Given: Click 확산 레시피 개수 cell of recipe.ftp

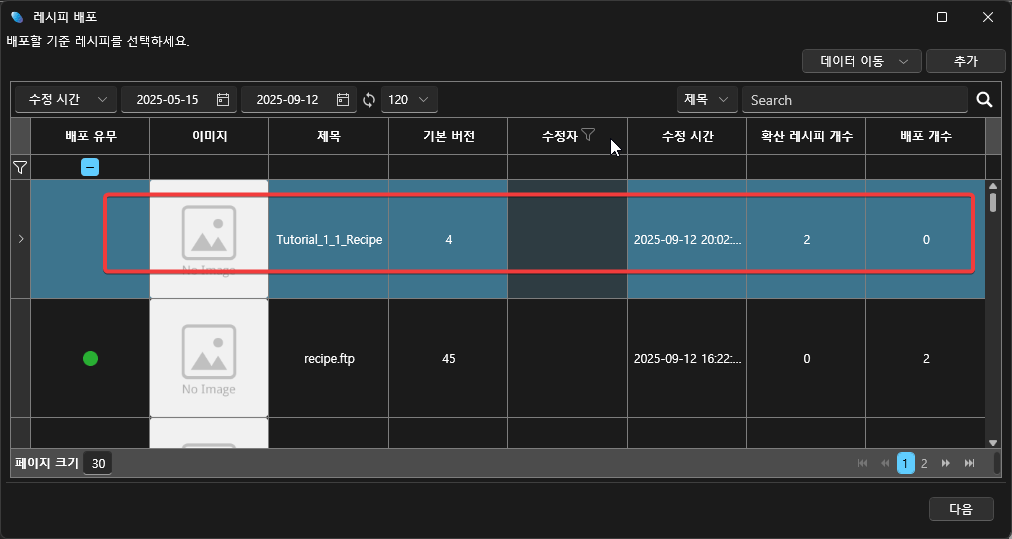Looking at the screenshot, I should 806,358.
